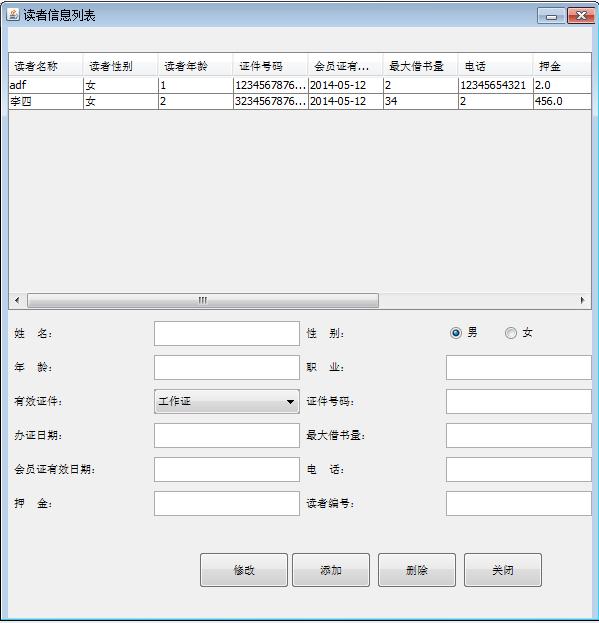Click the horizontal scrollbar right arrow
This screenshot has width=599, height=623.
(582, 300)
